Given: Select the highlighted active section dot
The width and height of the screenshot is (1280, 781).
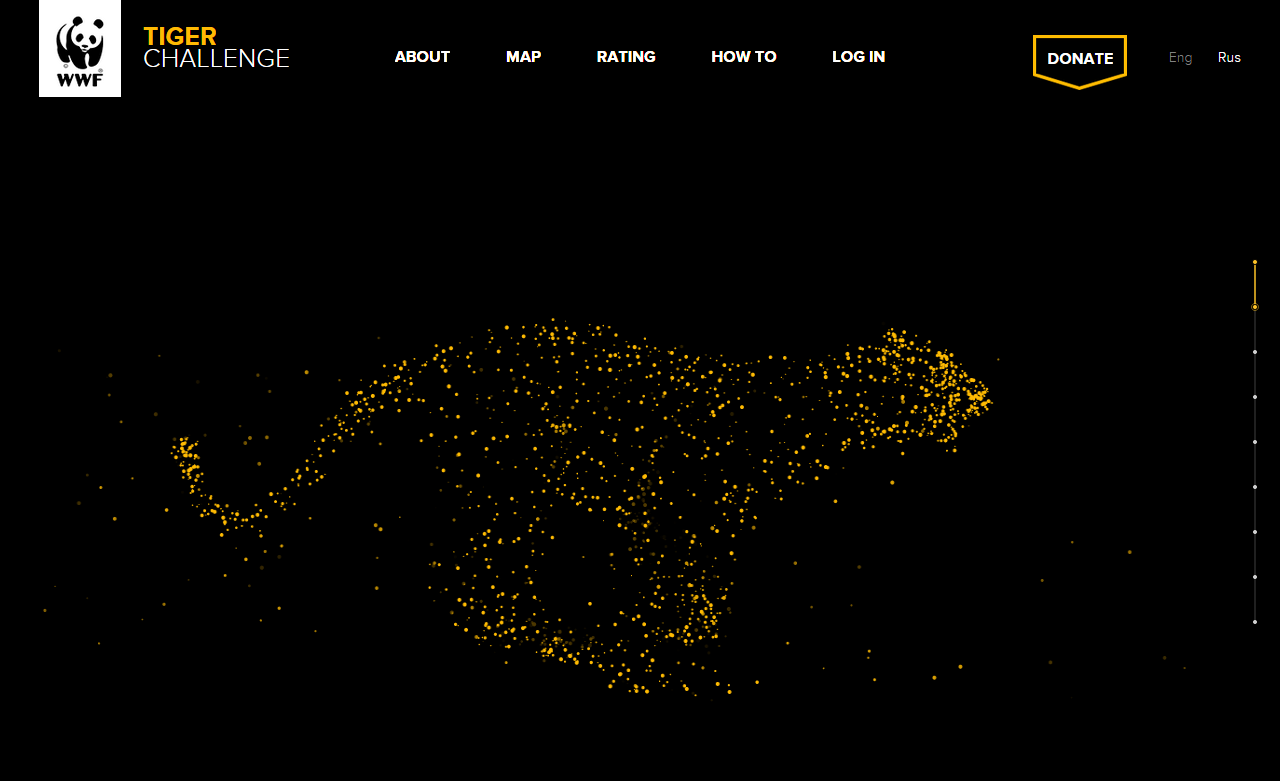Looking at the screenshot, I should 1255,307.
